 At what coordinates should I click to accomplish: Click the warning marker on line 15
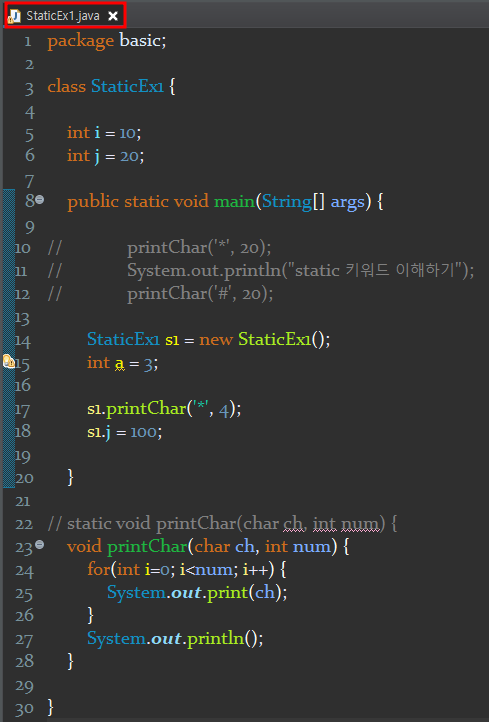[x=8, y=362]
